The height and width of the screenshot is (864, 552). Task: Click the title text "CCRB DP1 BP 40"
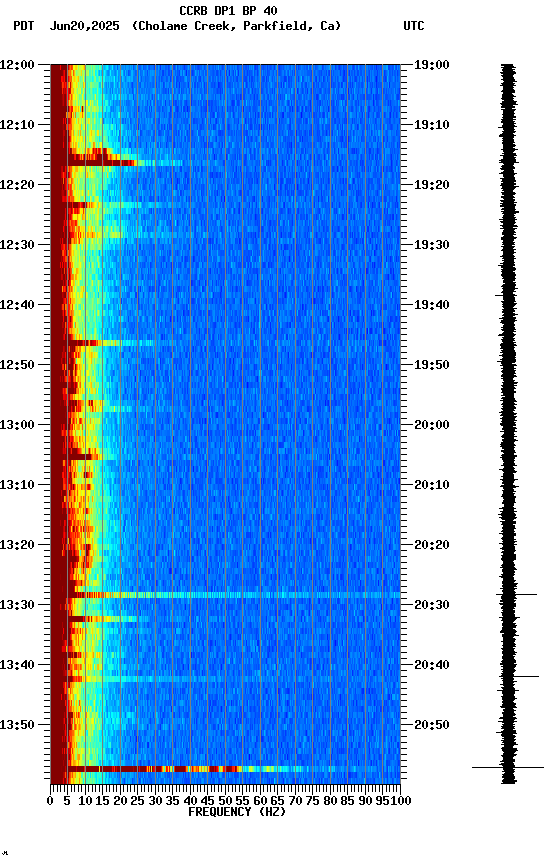pyautogui.click(x=228, y=10)
